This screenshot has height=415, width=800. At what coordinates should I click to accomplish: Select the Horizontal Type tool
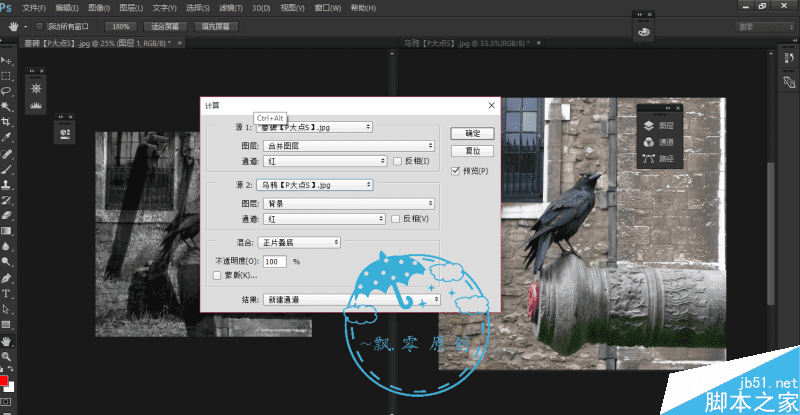click(x=6, y=294)
